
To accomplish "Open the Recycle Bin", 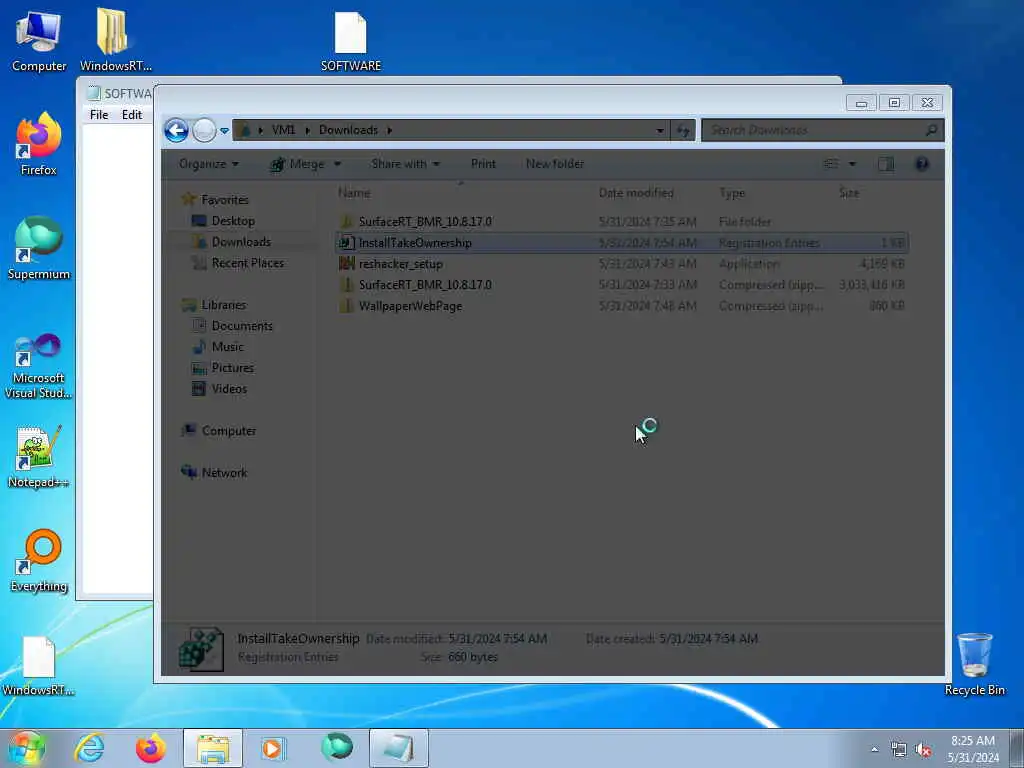I will tap(974, 664).
